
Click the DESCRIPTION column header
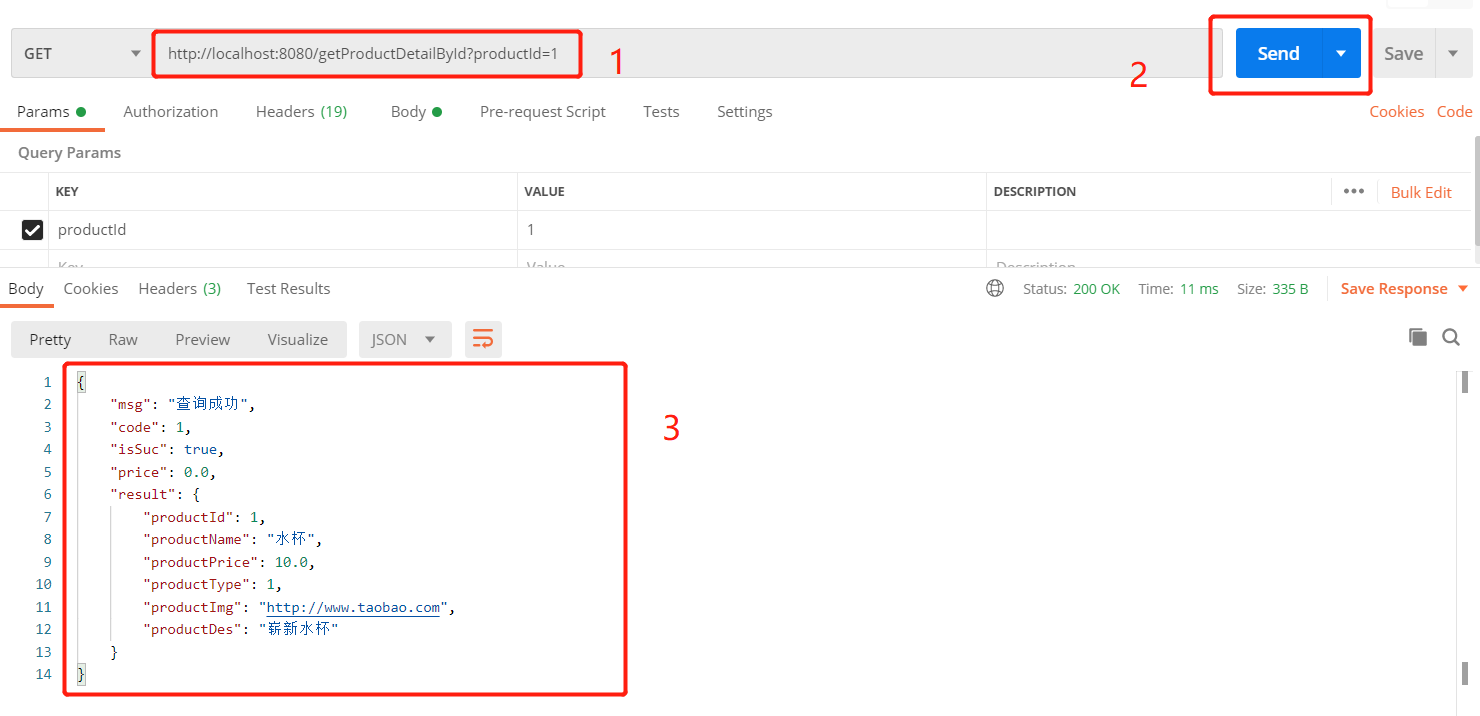(1035, 192)
